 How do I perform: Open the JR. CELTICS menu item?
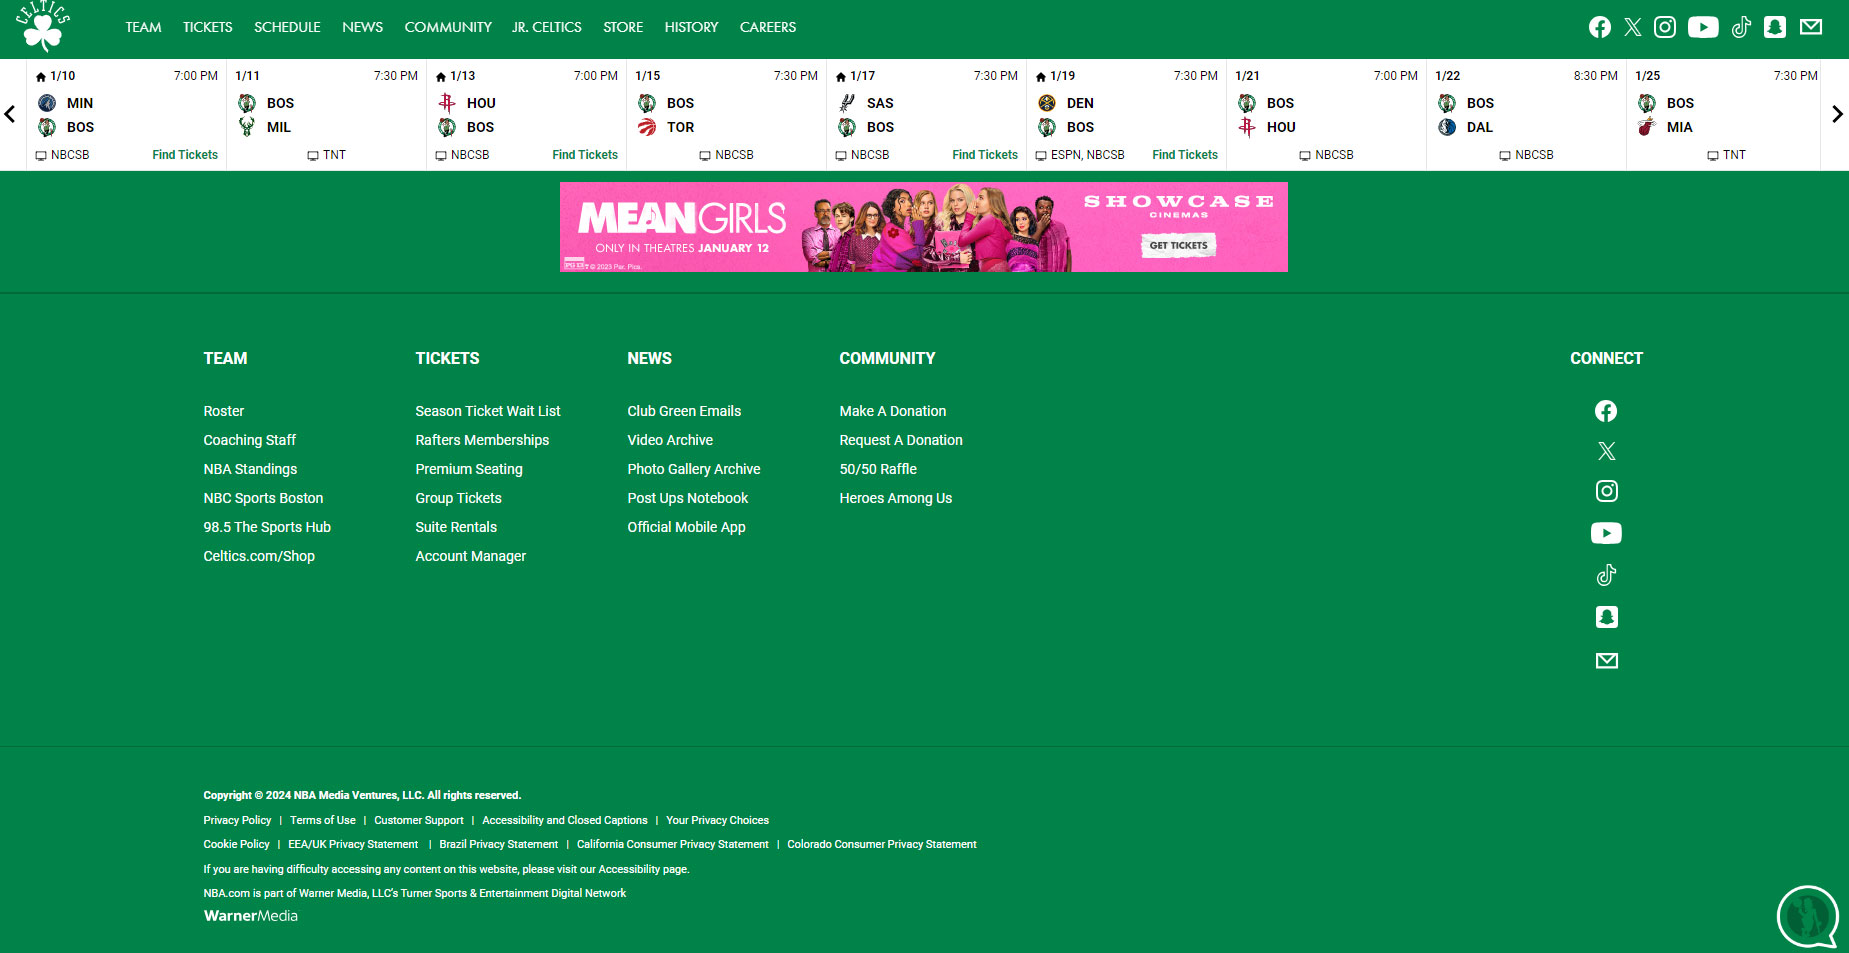[x=546, y=27]
